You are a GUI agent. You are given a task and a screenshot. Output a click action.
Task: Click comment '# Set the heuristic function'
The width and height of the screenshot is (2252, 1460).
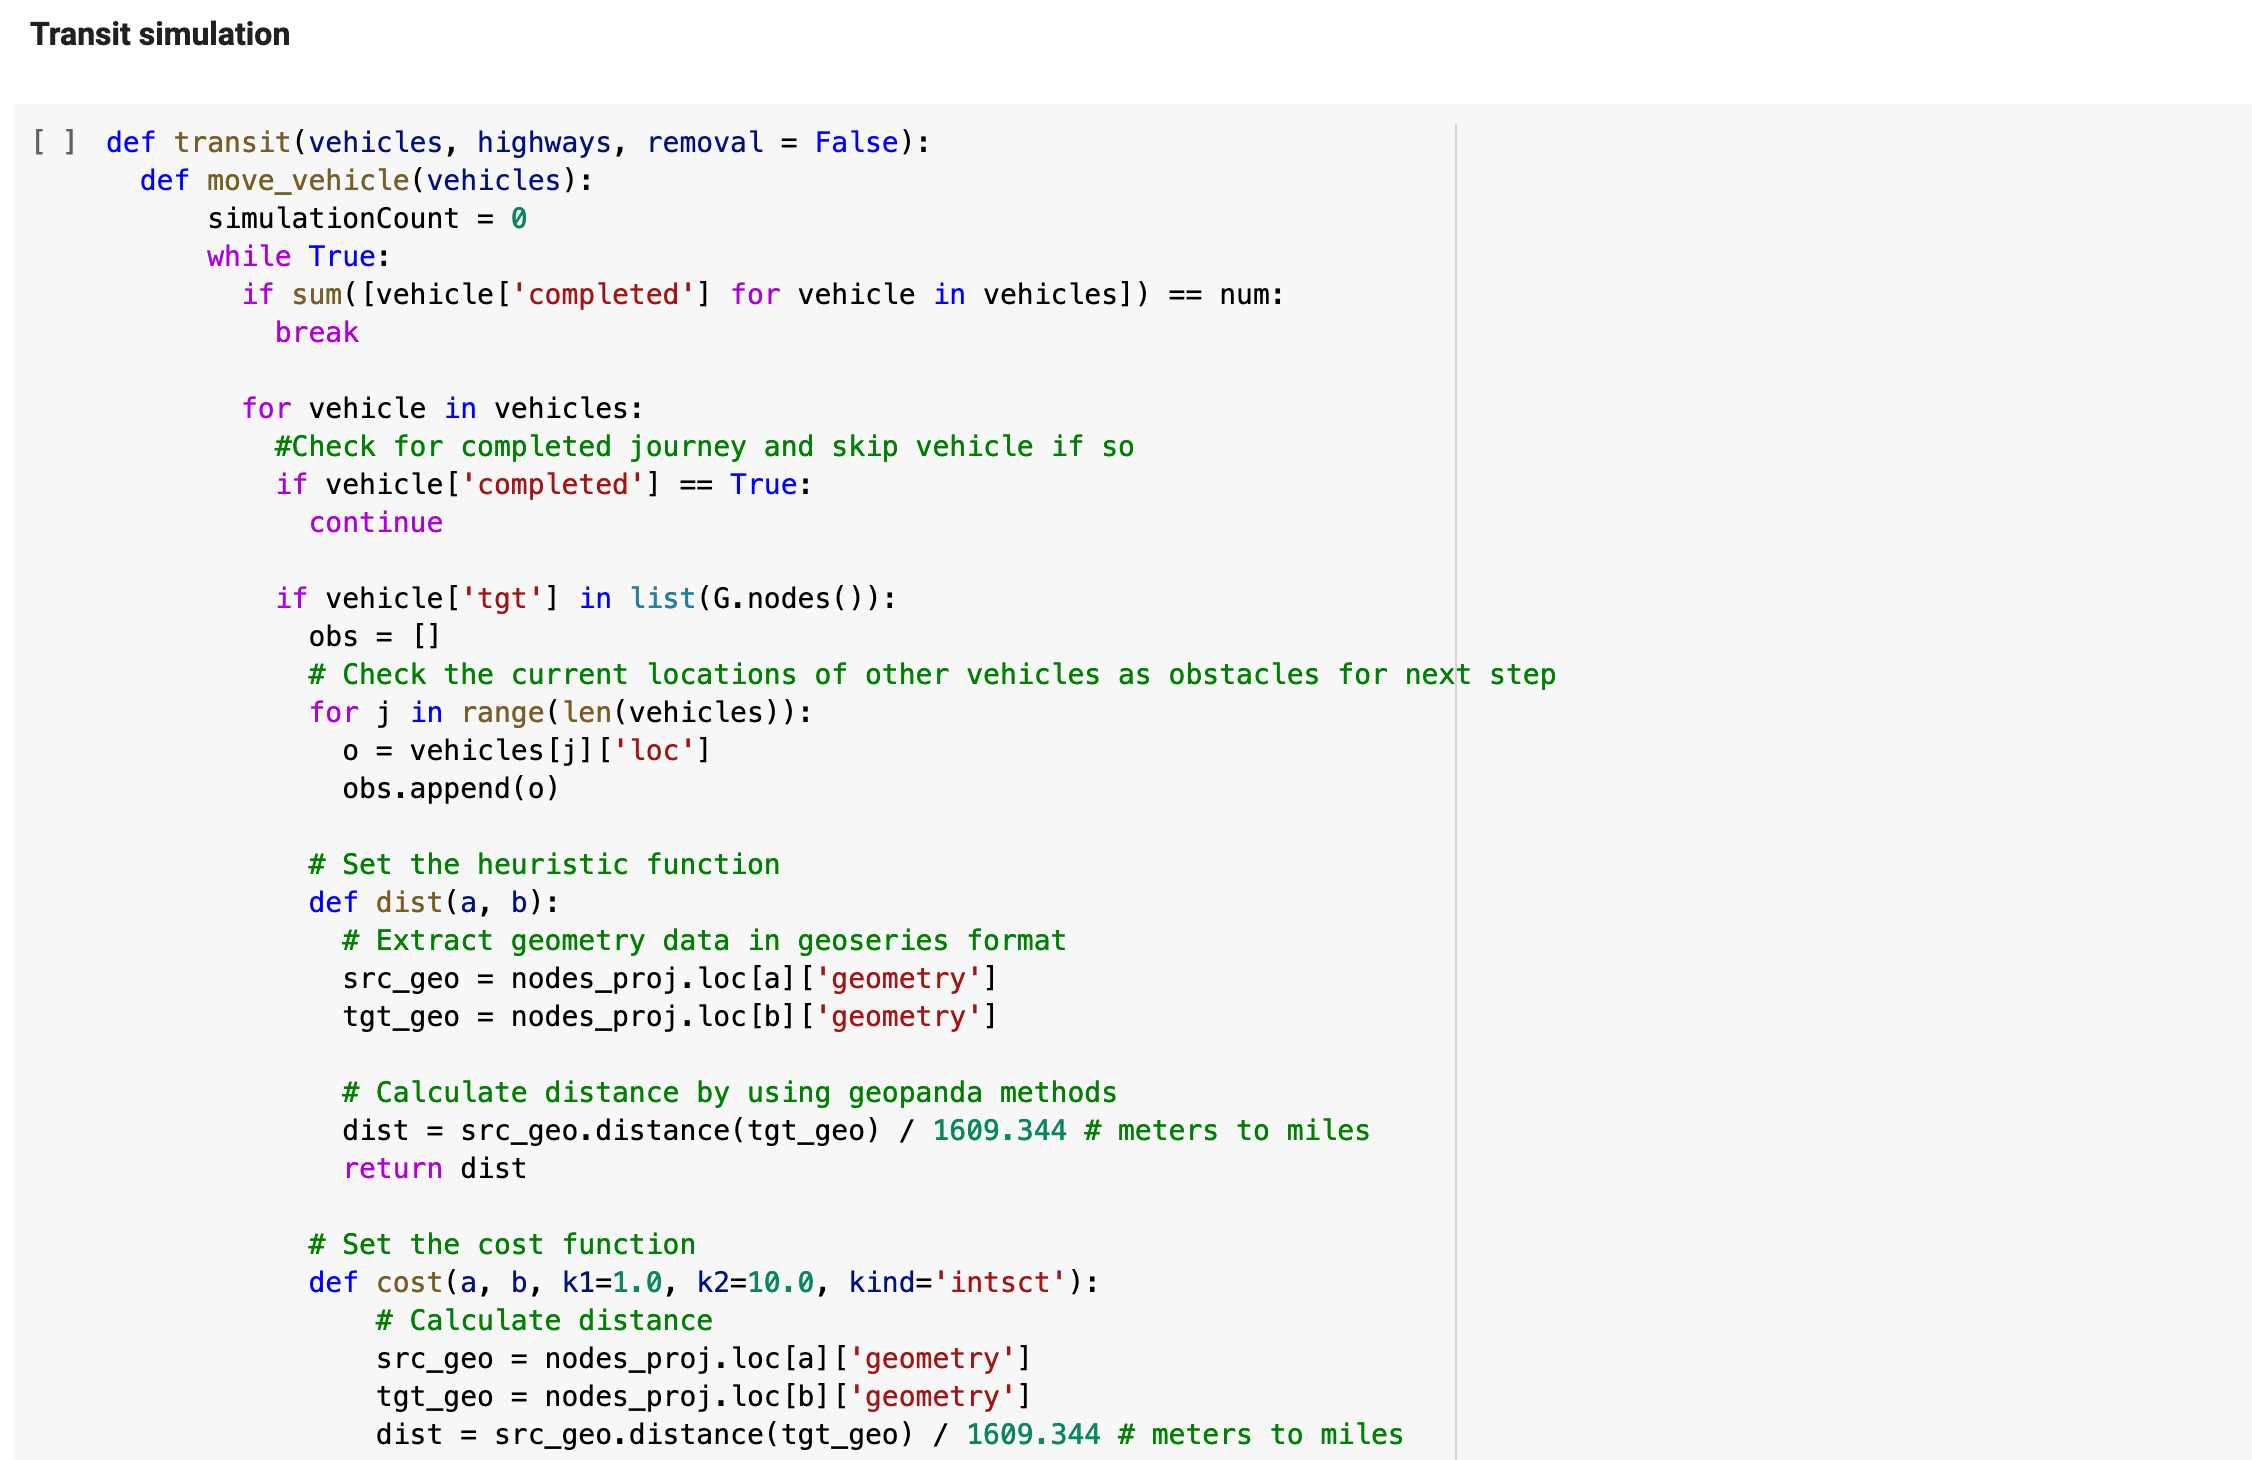pyautogui.click(x=544, y=864)
